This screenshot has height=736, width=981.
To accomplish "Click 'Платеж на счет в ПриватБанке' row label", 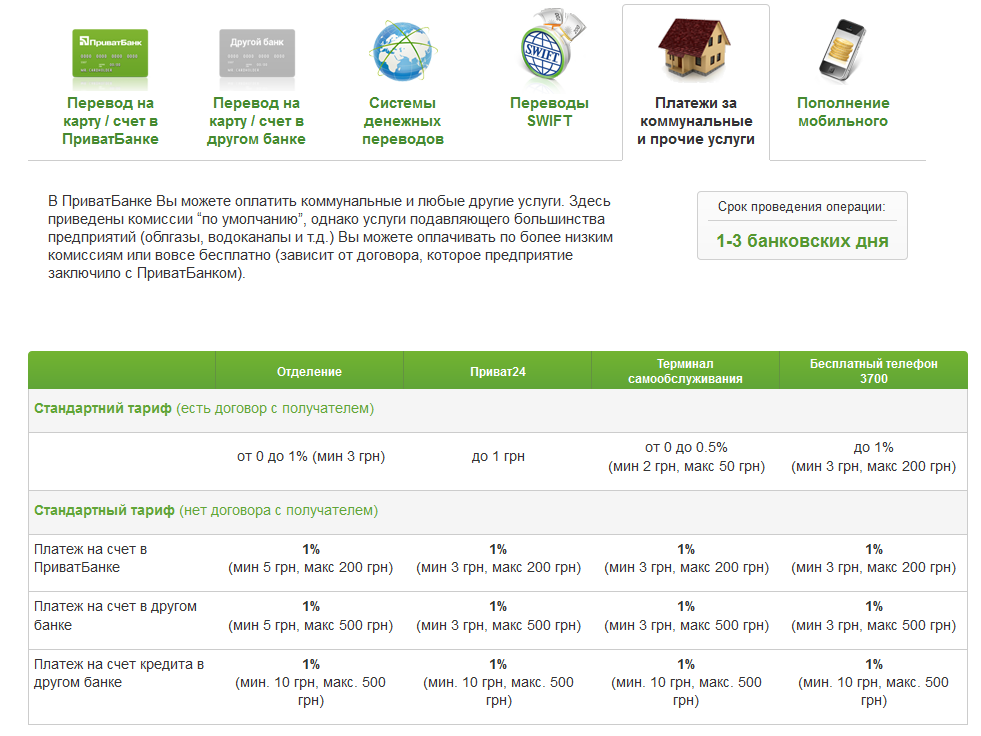I will (x=91, y=558).
